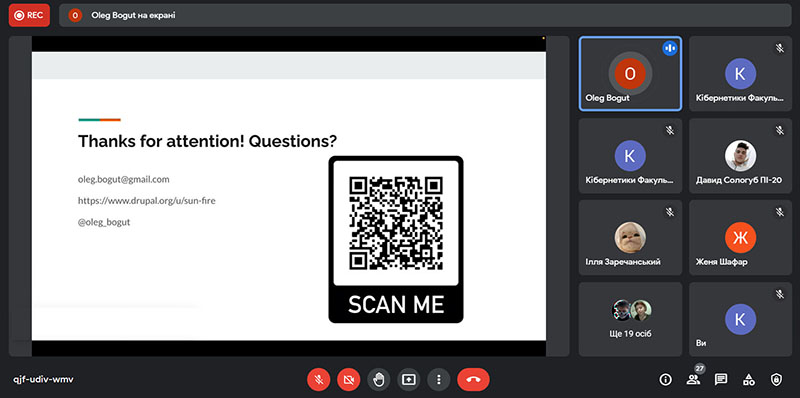Click Ілля Заречанський profile photo avatar
This screenshot has height=398, width=800.
[630, 238]
